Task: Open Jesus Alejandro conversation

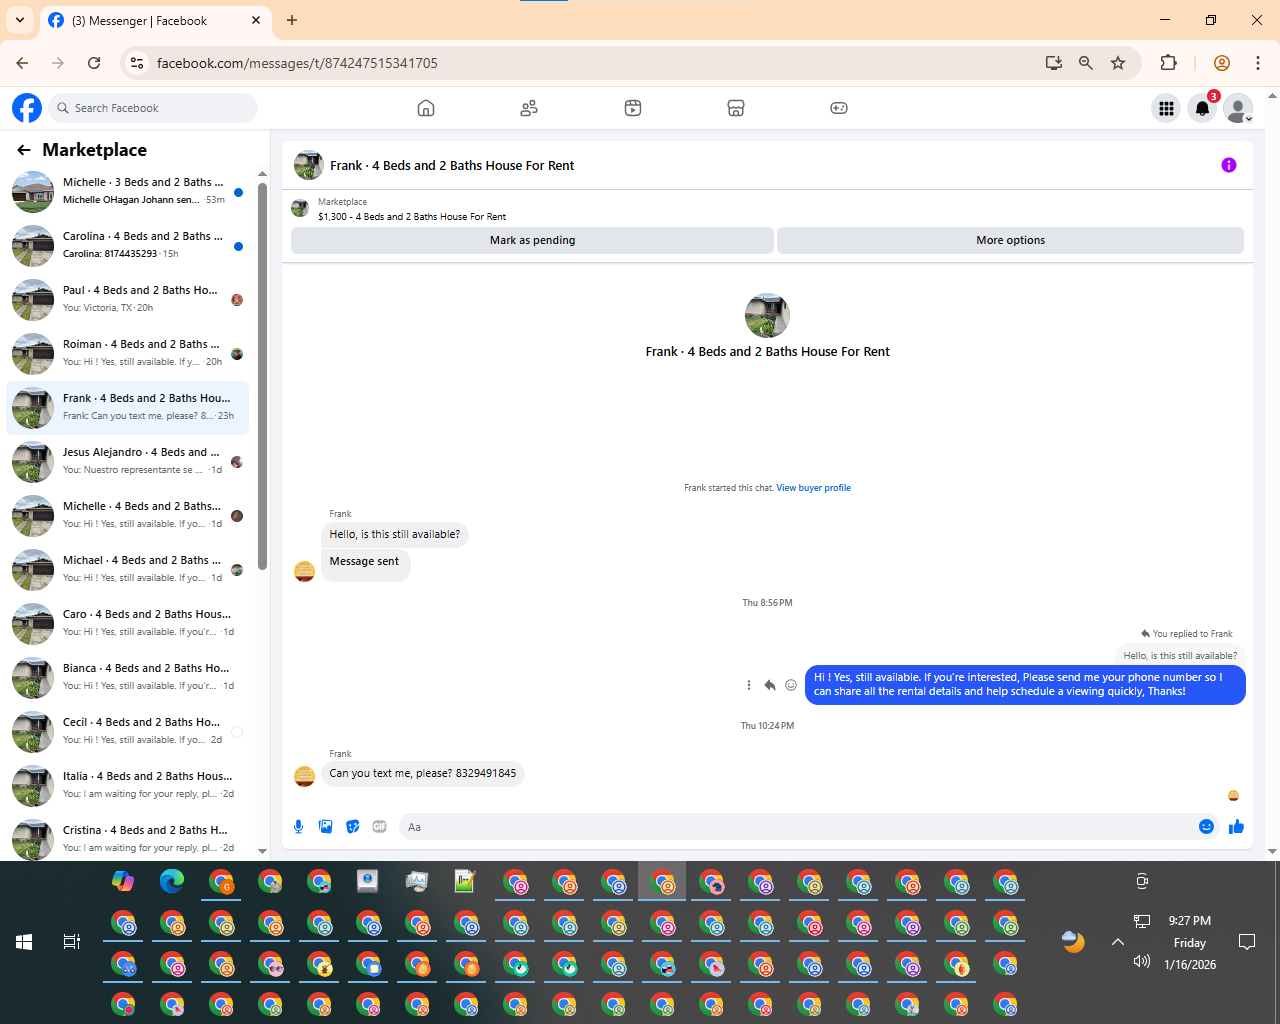Action: pyautogui.click(x=128, y=461)
